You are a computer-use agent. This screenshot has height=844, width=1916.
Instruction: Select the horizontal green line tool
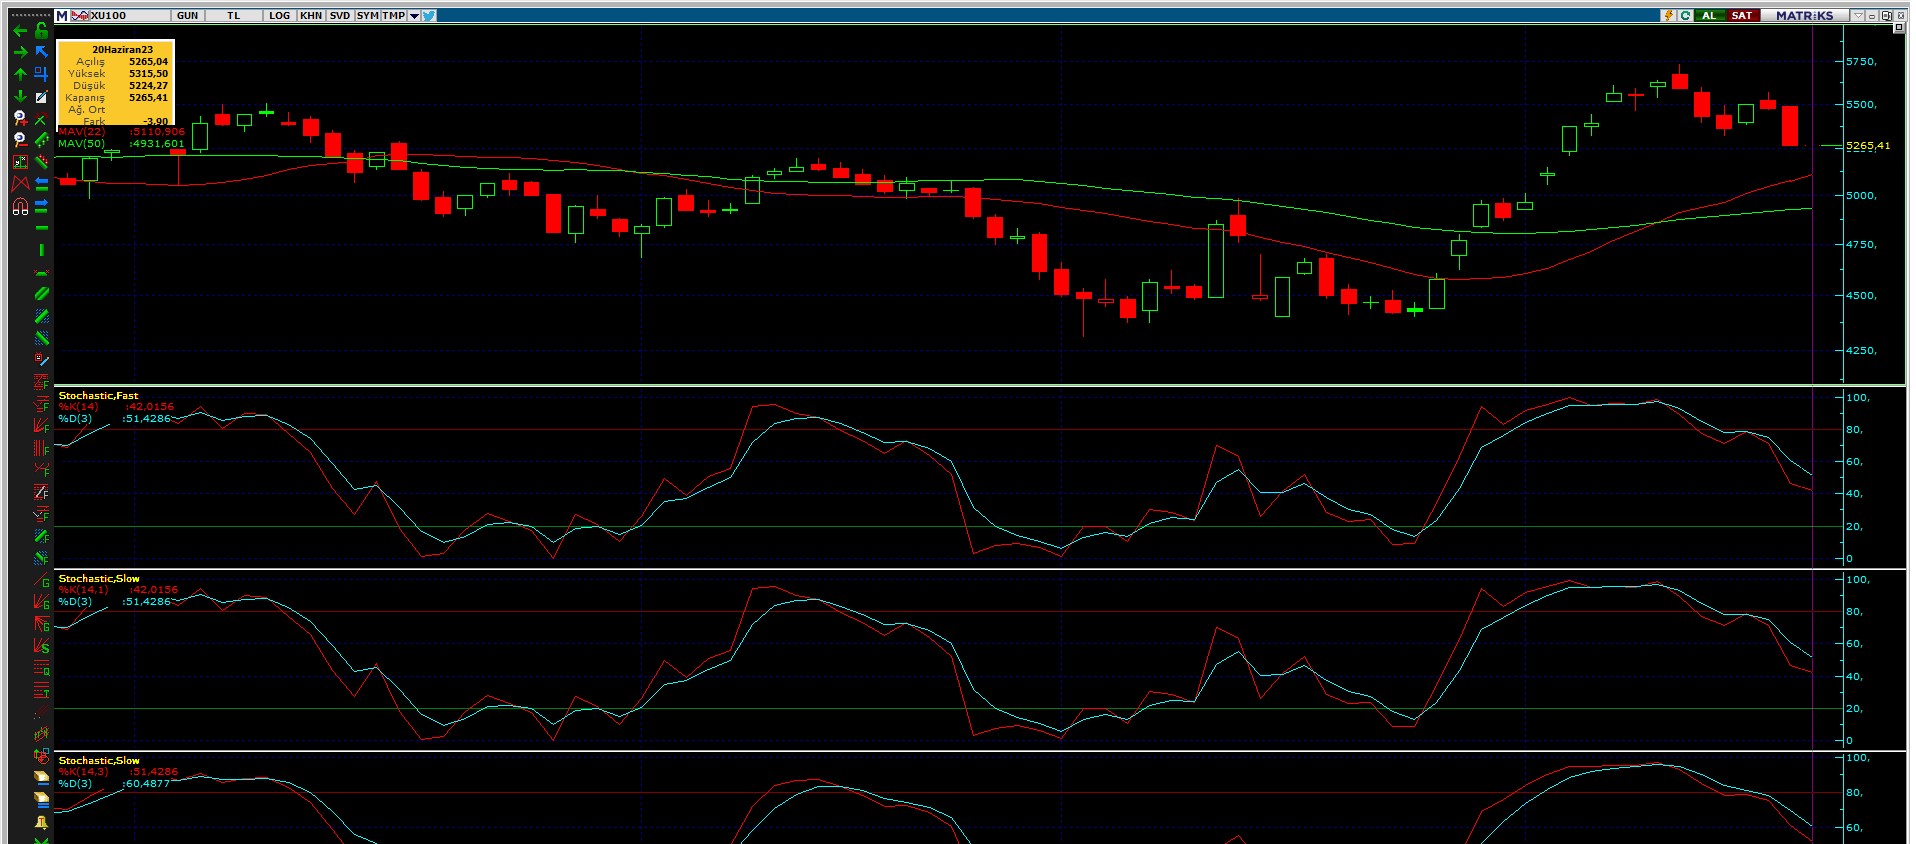click(x=42, y=228)
